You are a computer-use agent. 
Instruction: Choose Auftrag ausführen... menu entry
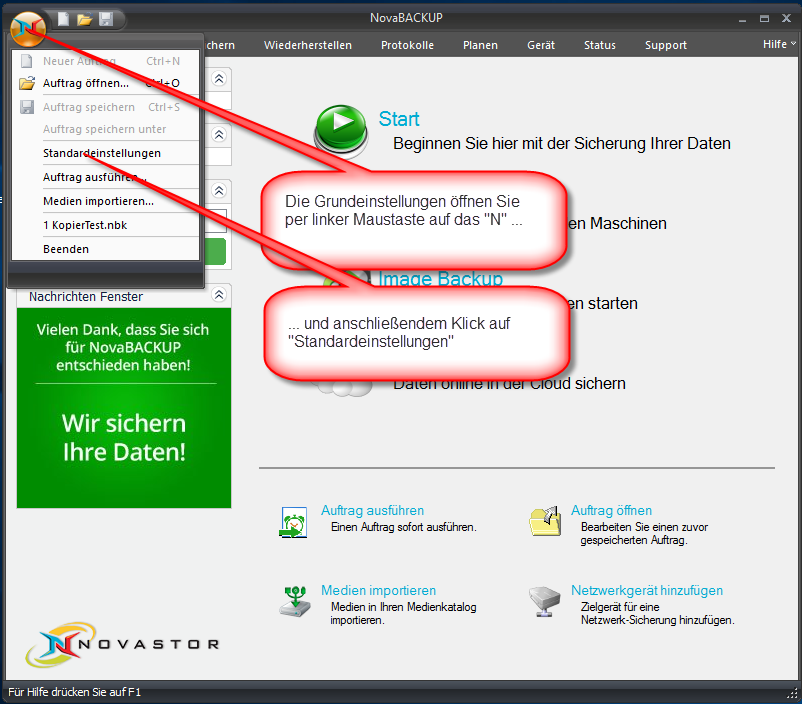(105, 177)
